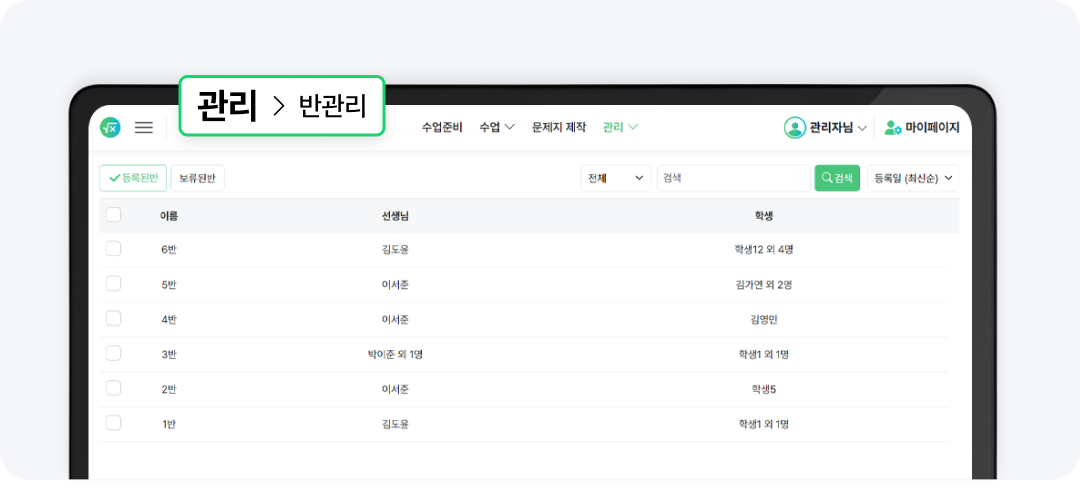Image resolution: width=1080 pixels, height=489 pixels.
Task: Toggle the select-all header checkbox
Action: point(114,215)
